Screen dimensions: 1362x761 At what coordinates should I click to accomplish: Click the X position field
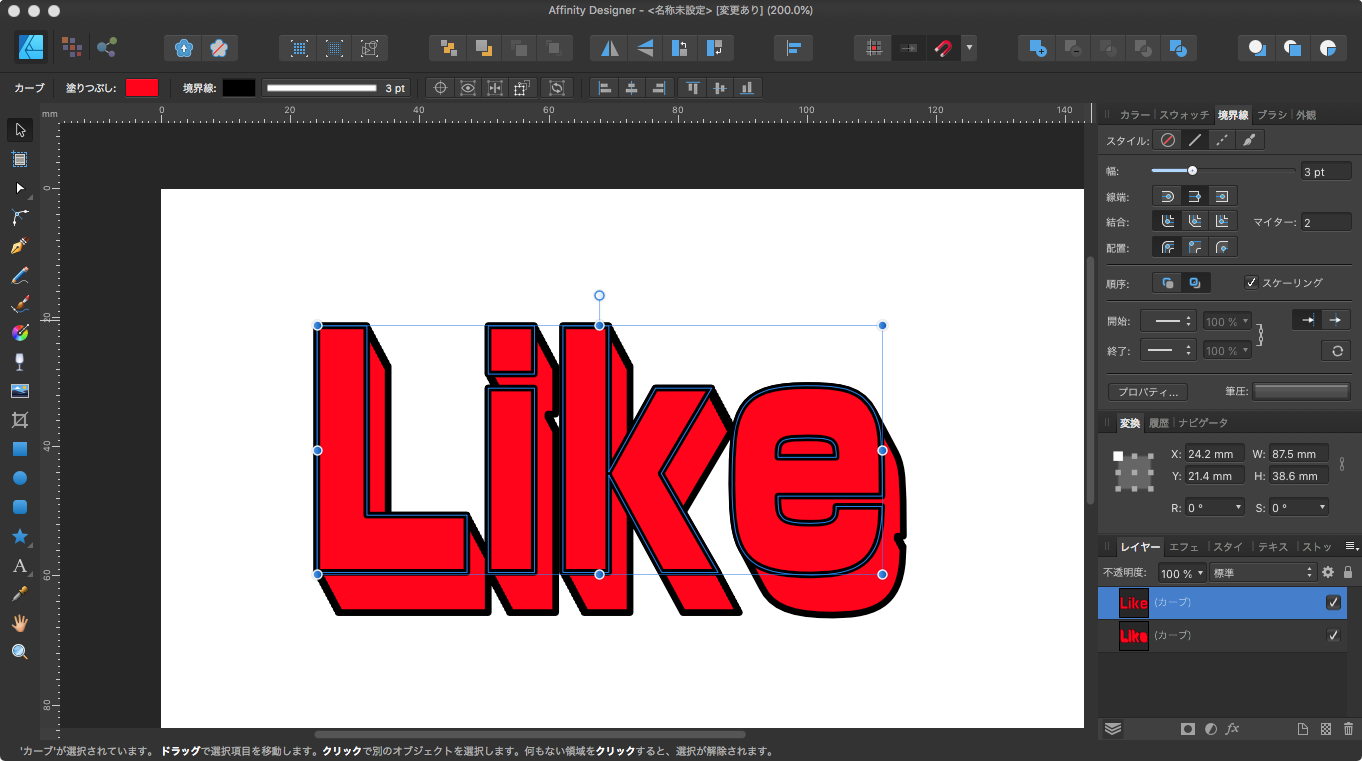pyautogui.click(x=1214, y=454)
